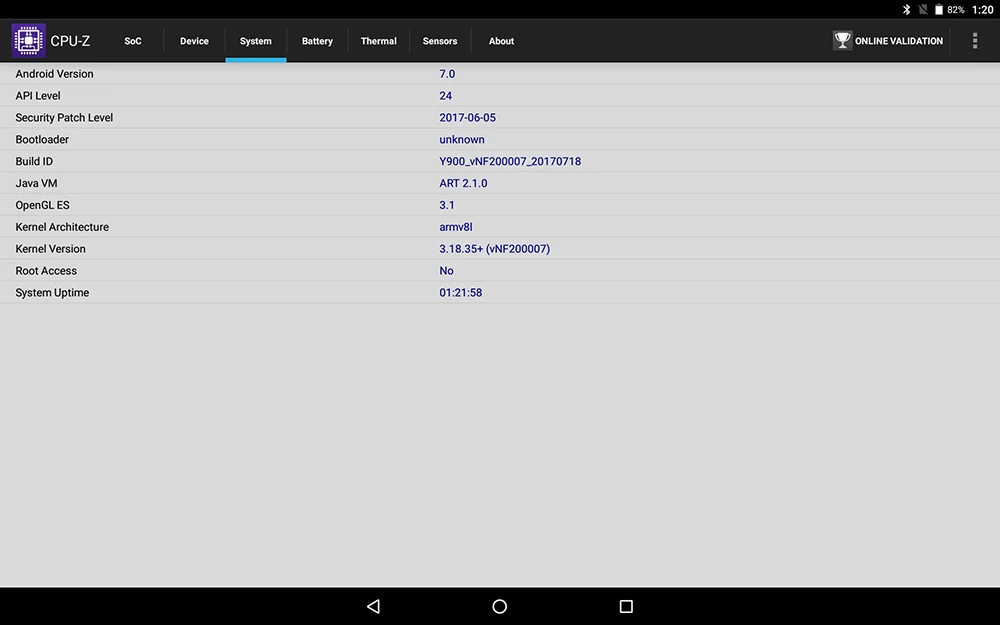Tap the trophy icon for online validation
The image size is (1000, 625).
[842, 41]
